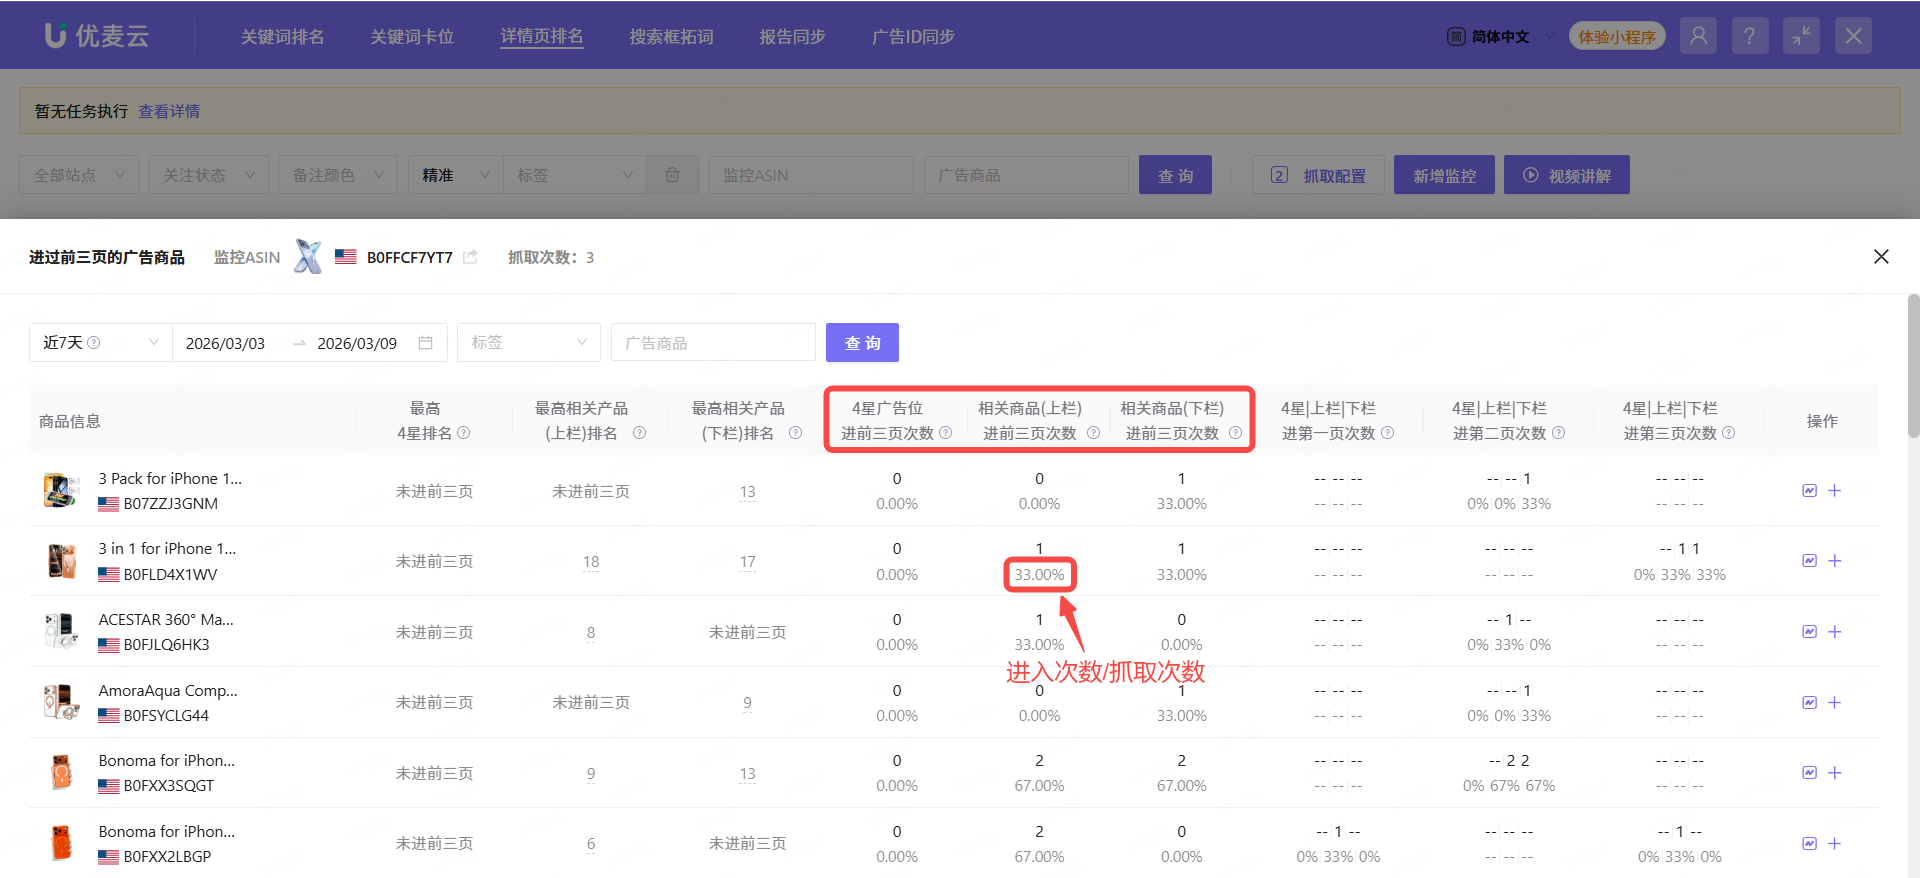This screenshot has height=878, width=1920.
Task: Click the 监控ASIN input field
Action: [811, 175]
